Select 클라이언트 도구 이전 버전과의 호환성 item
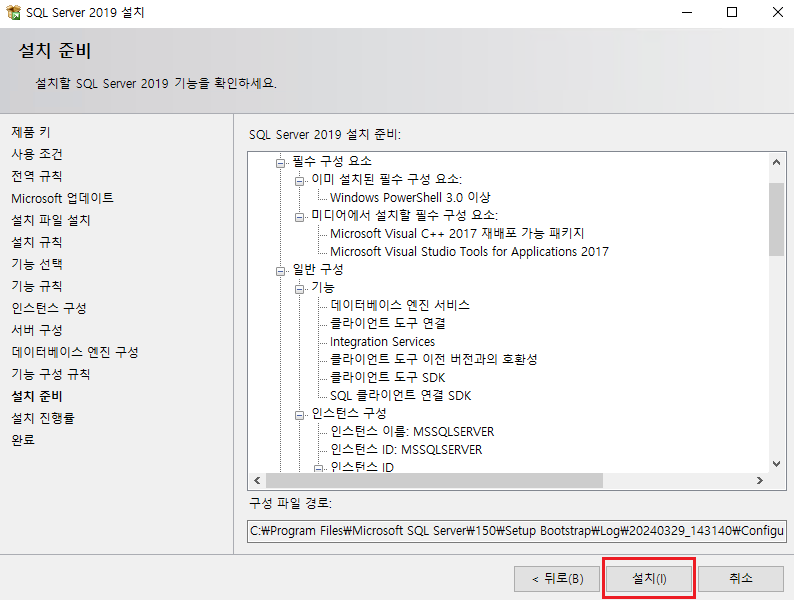Image resolution: width=794 pixels, height=600 pixels. click(x=433, y=359)
